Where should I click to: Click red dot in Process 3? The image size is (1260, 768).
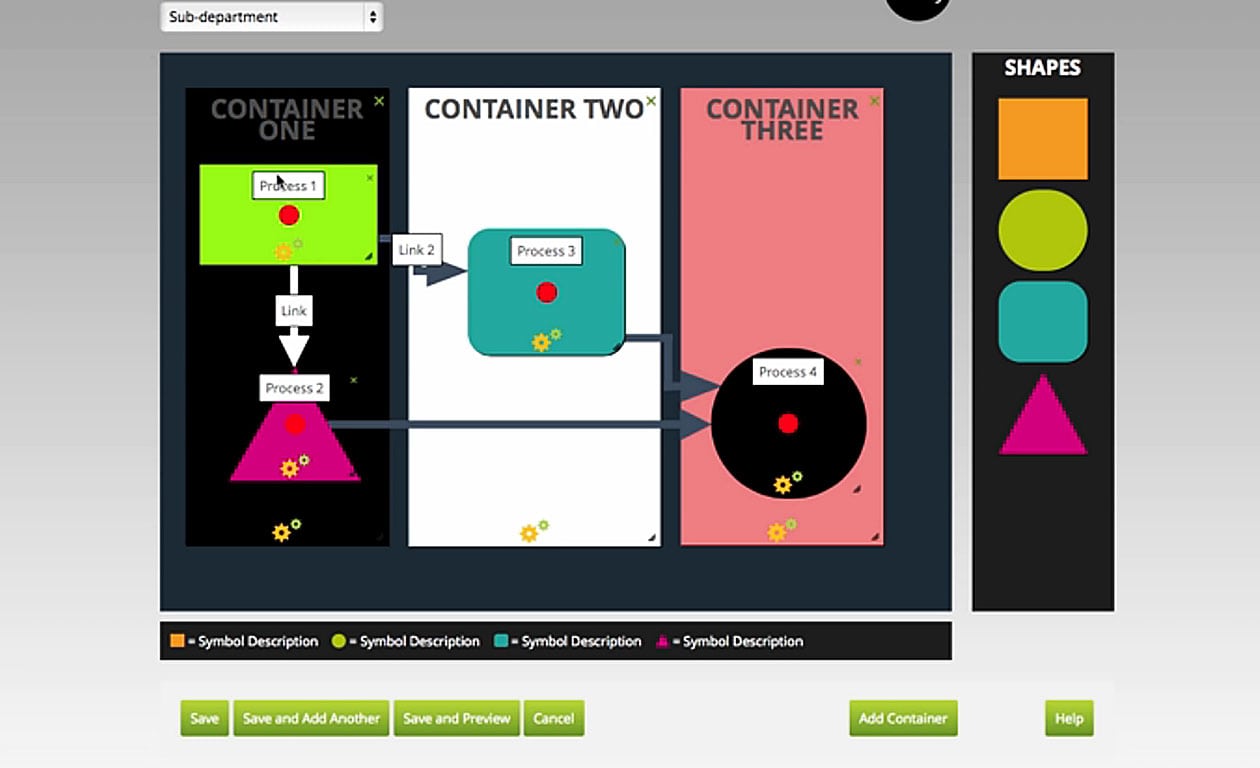click(x=546, y=292)
